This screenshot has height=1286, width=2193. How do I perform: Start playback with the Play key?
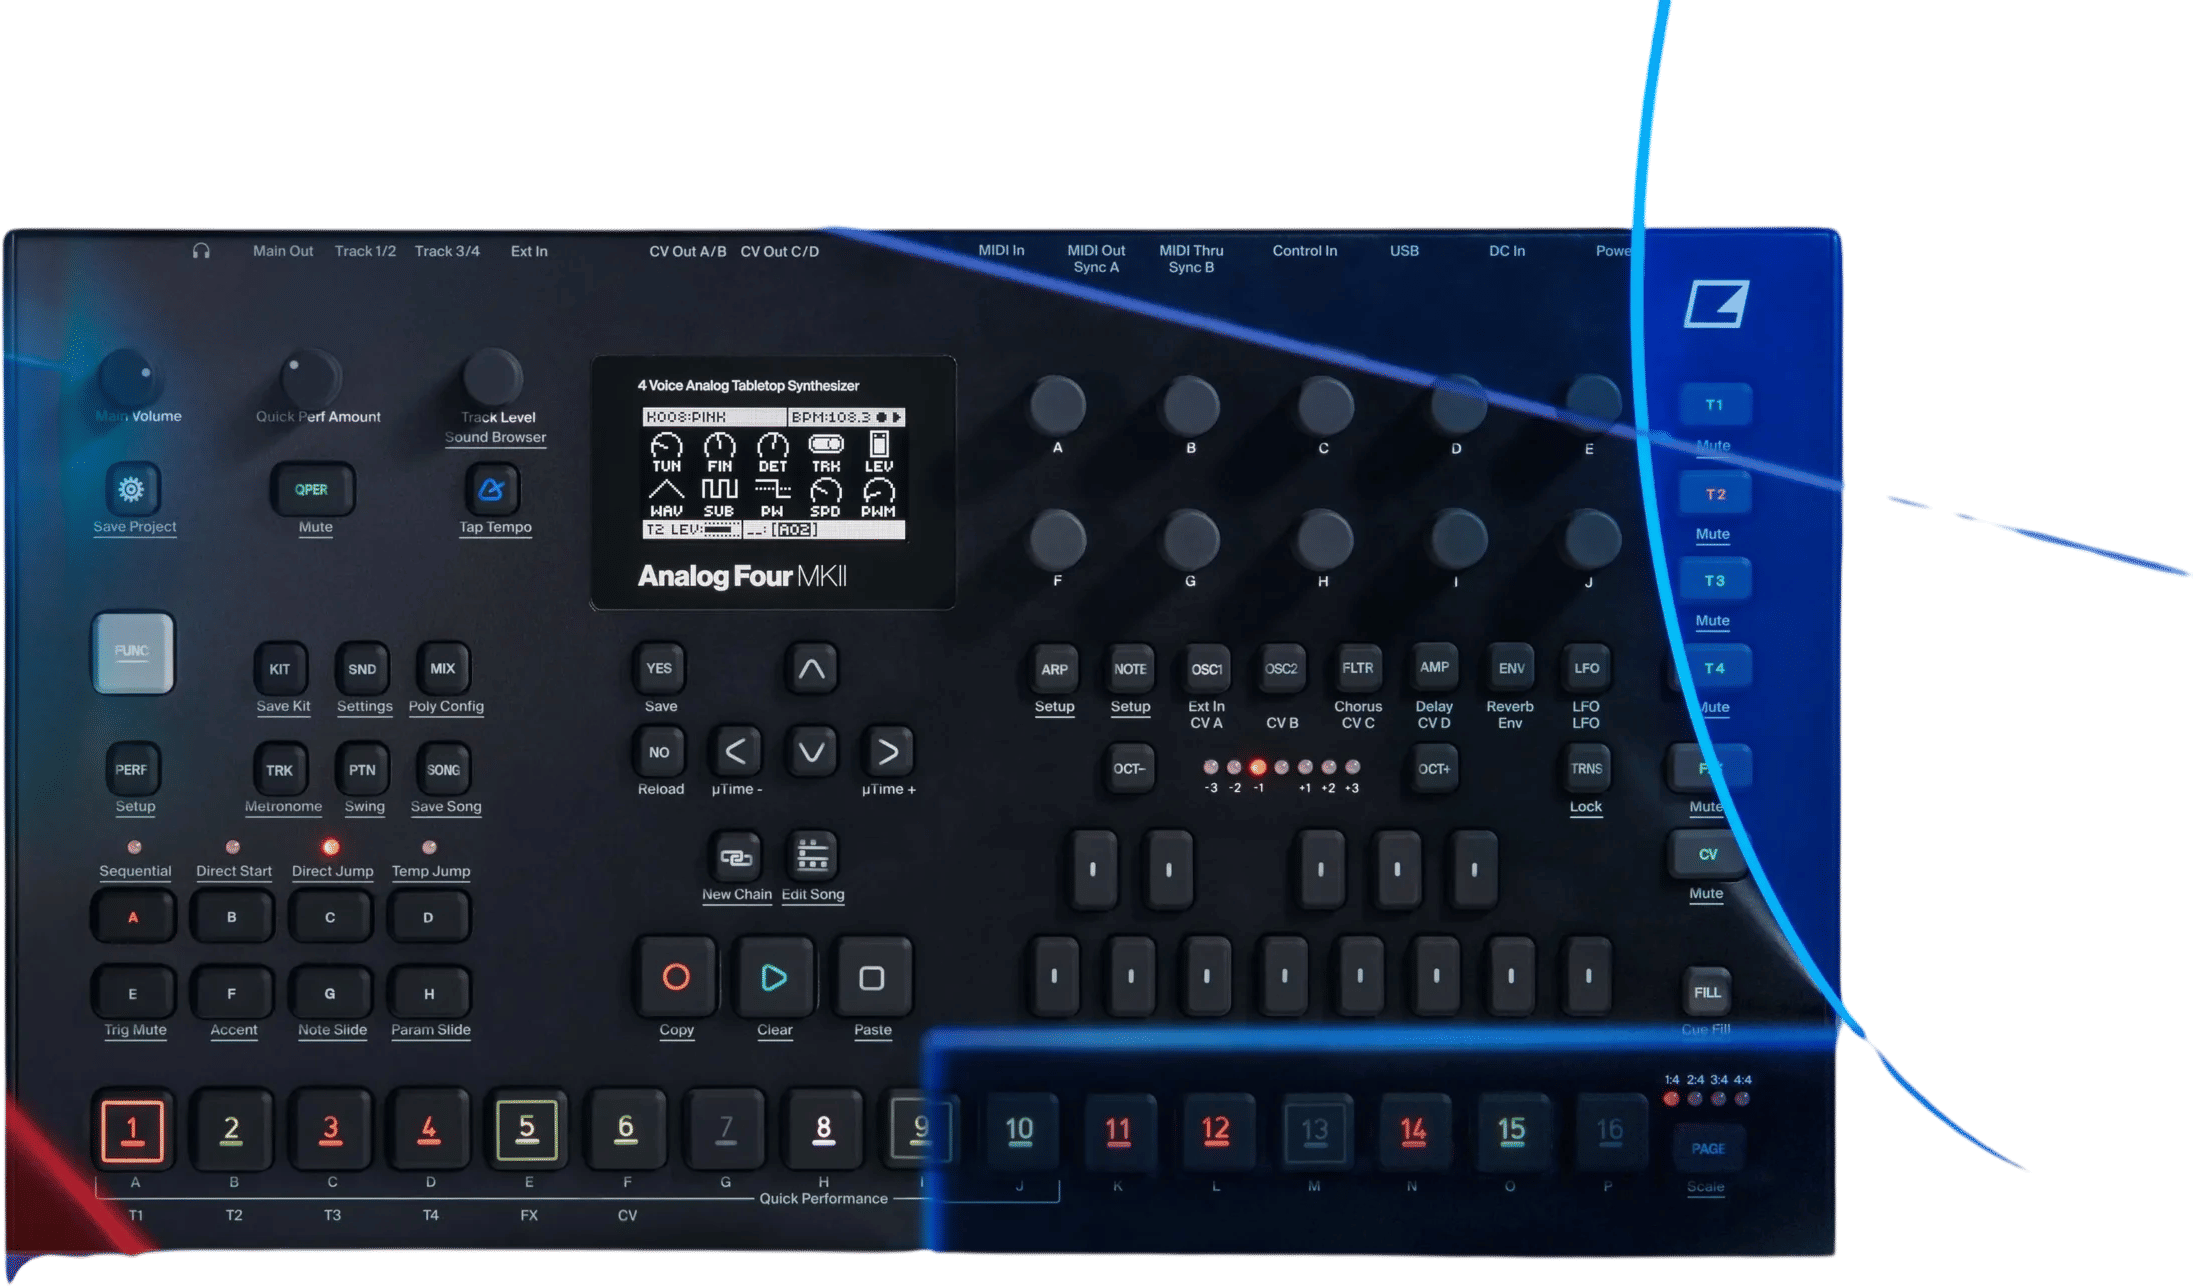(x=774, y=977)
